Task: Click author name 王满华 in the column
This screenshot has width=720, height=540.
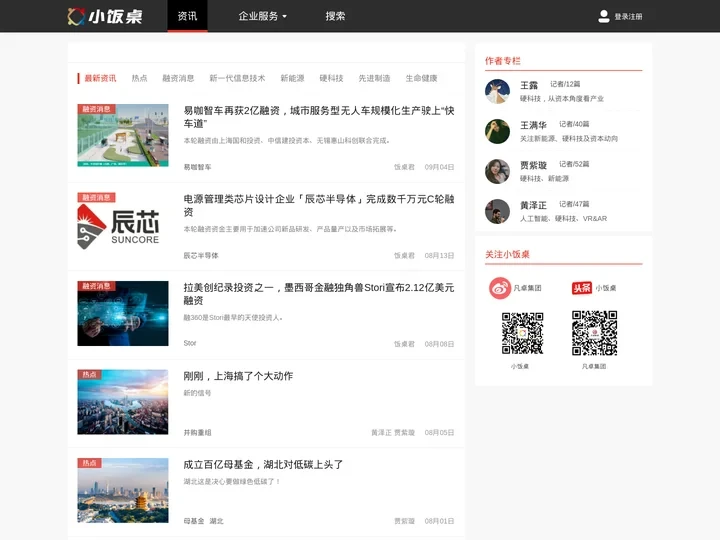Action: click(533, 125)
